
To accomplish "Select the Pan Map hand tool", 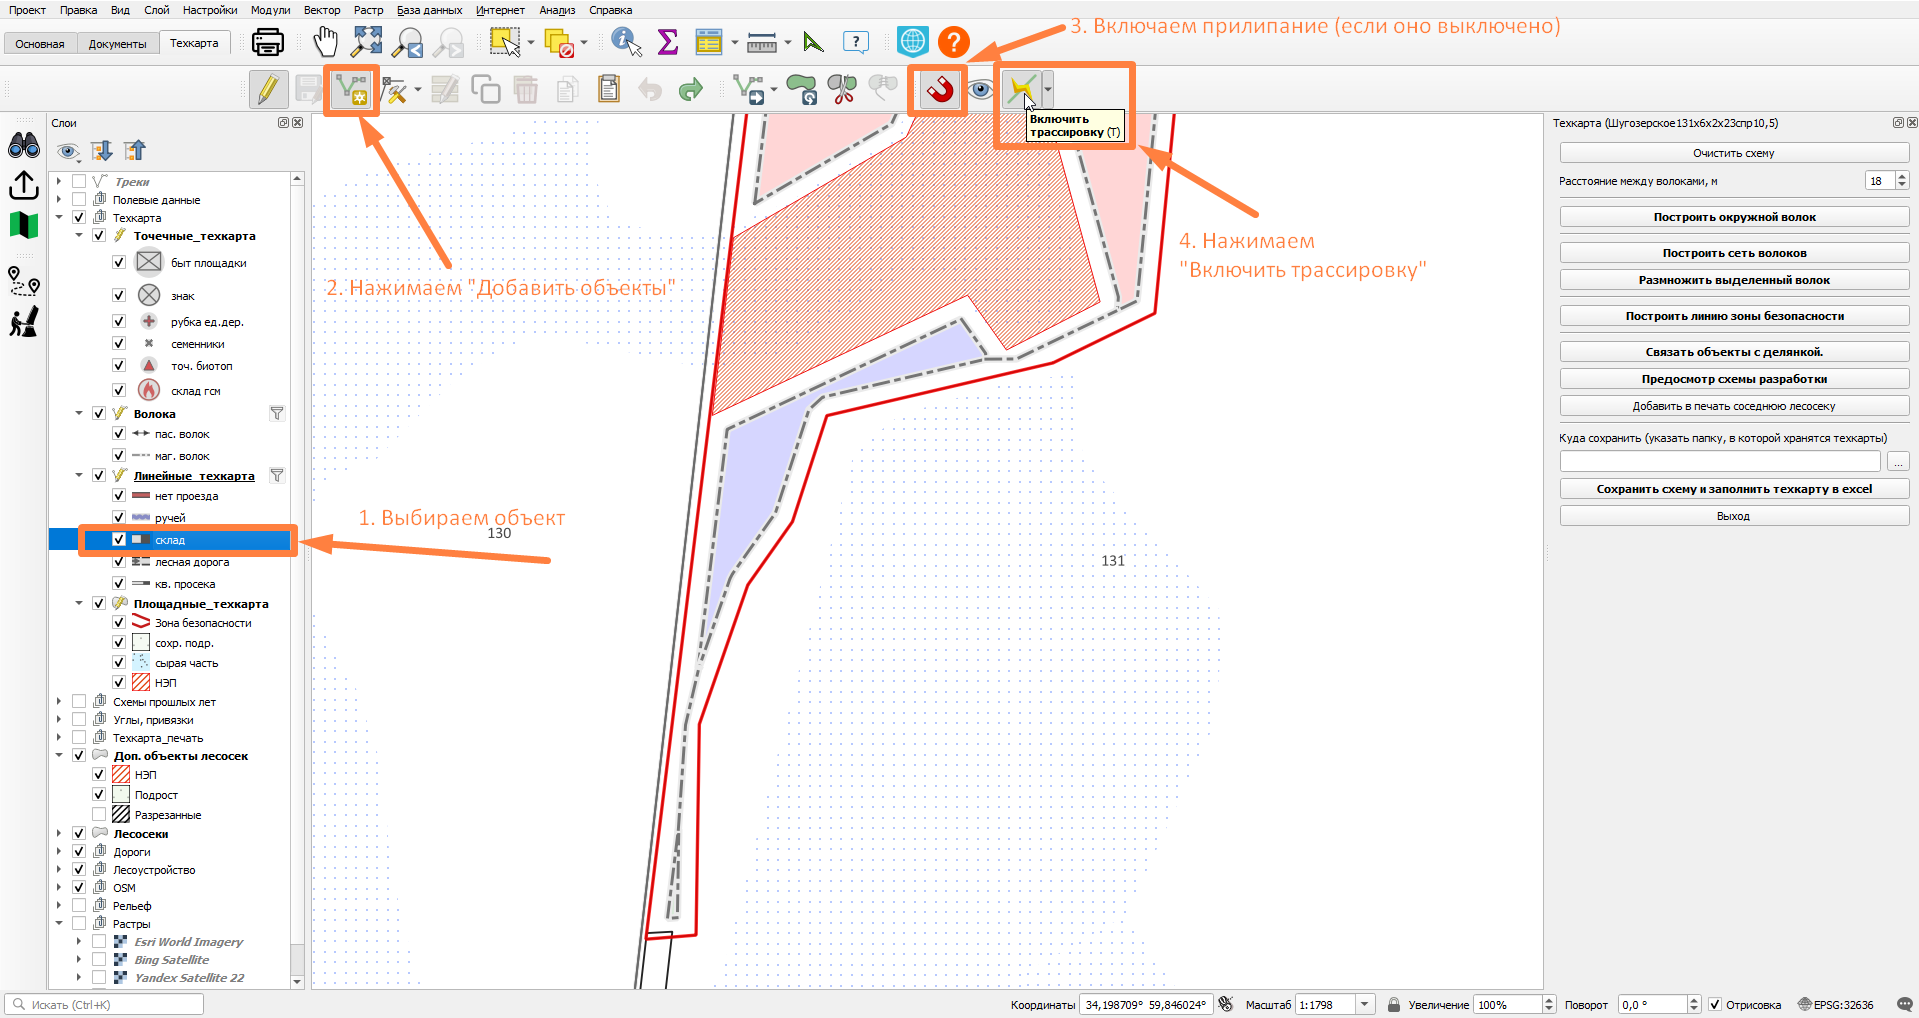I will point(326,42).
